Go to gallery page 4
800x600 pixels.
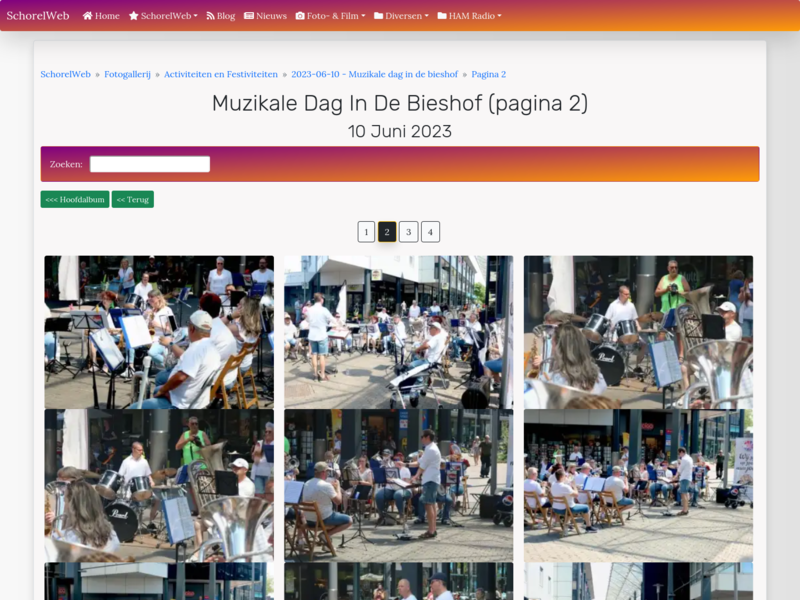[x=431, y=232]
